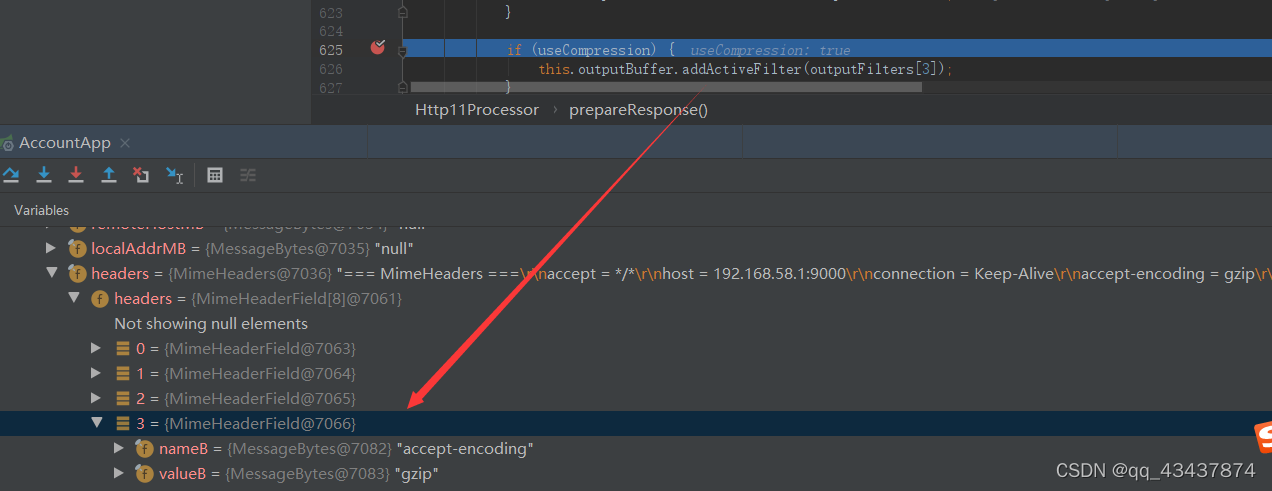Select row 1 = MimeHeaderField@7064
This screenshot has width=1272, height=491.
click(636, 373)
